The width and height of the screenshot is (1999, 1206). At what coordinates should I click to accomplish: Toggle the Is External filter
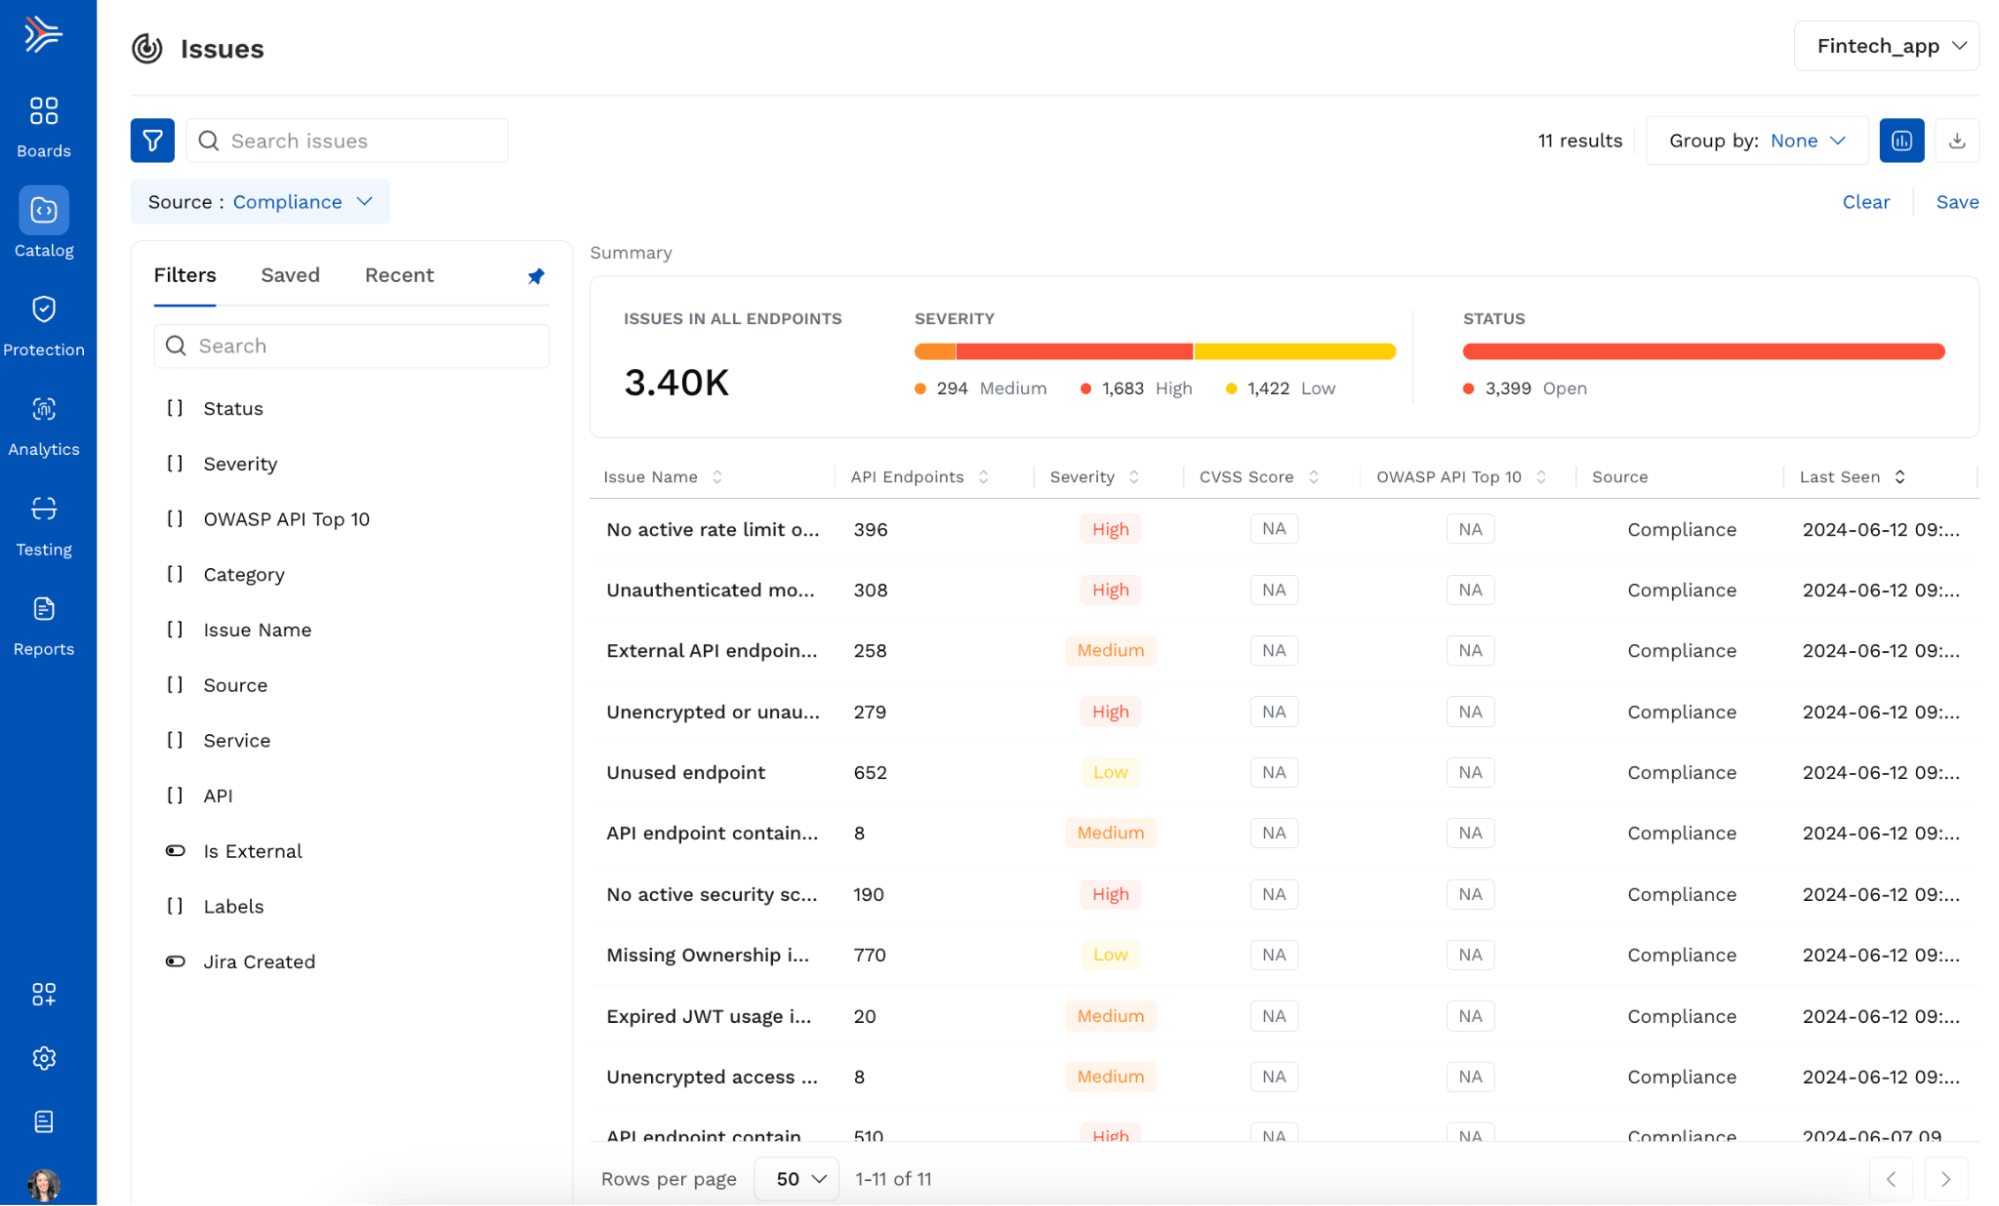[175, 851]
